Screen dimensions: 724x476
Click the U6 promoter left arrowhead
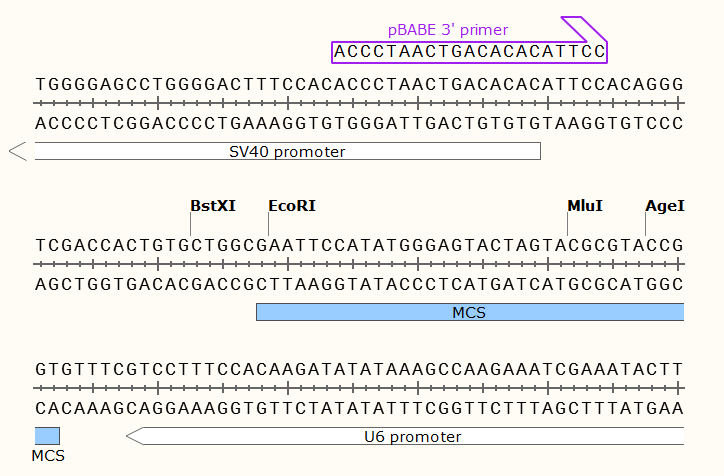point(135,436)
